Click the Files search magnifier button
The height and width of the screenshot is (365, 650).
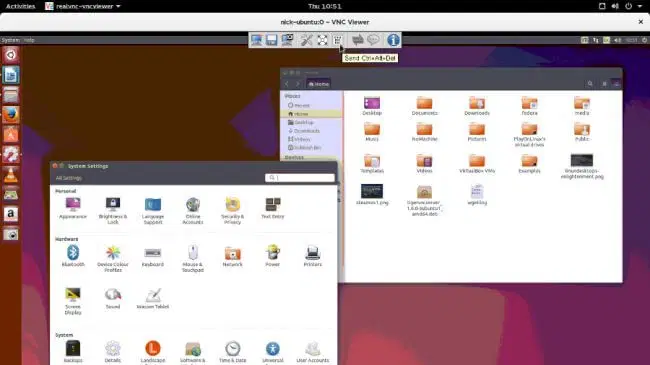click(590, 84)
